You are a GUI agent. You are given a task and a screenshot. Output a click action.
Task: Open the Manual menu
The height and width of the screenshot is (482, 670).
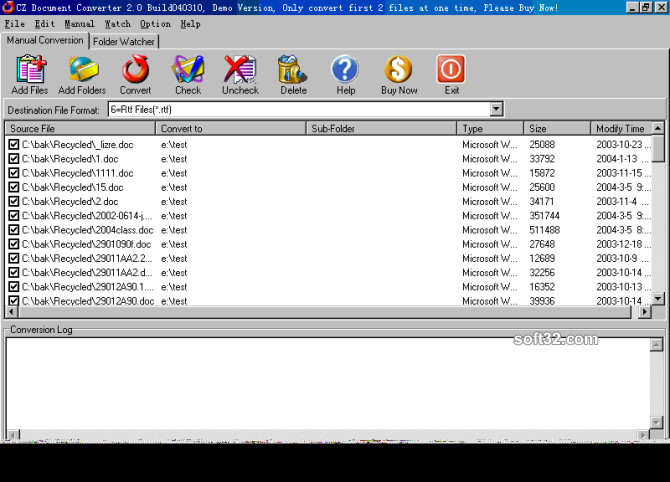tap(79, 24)
